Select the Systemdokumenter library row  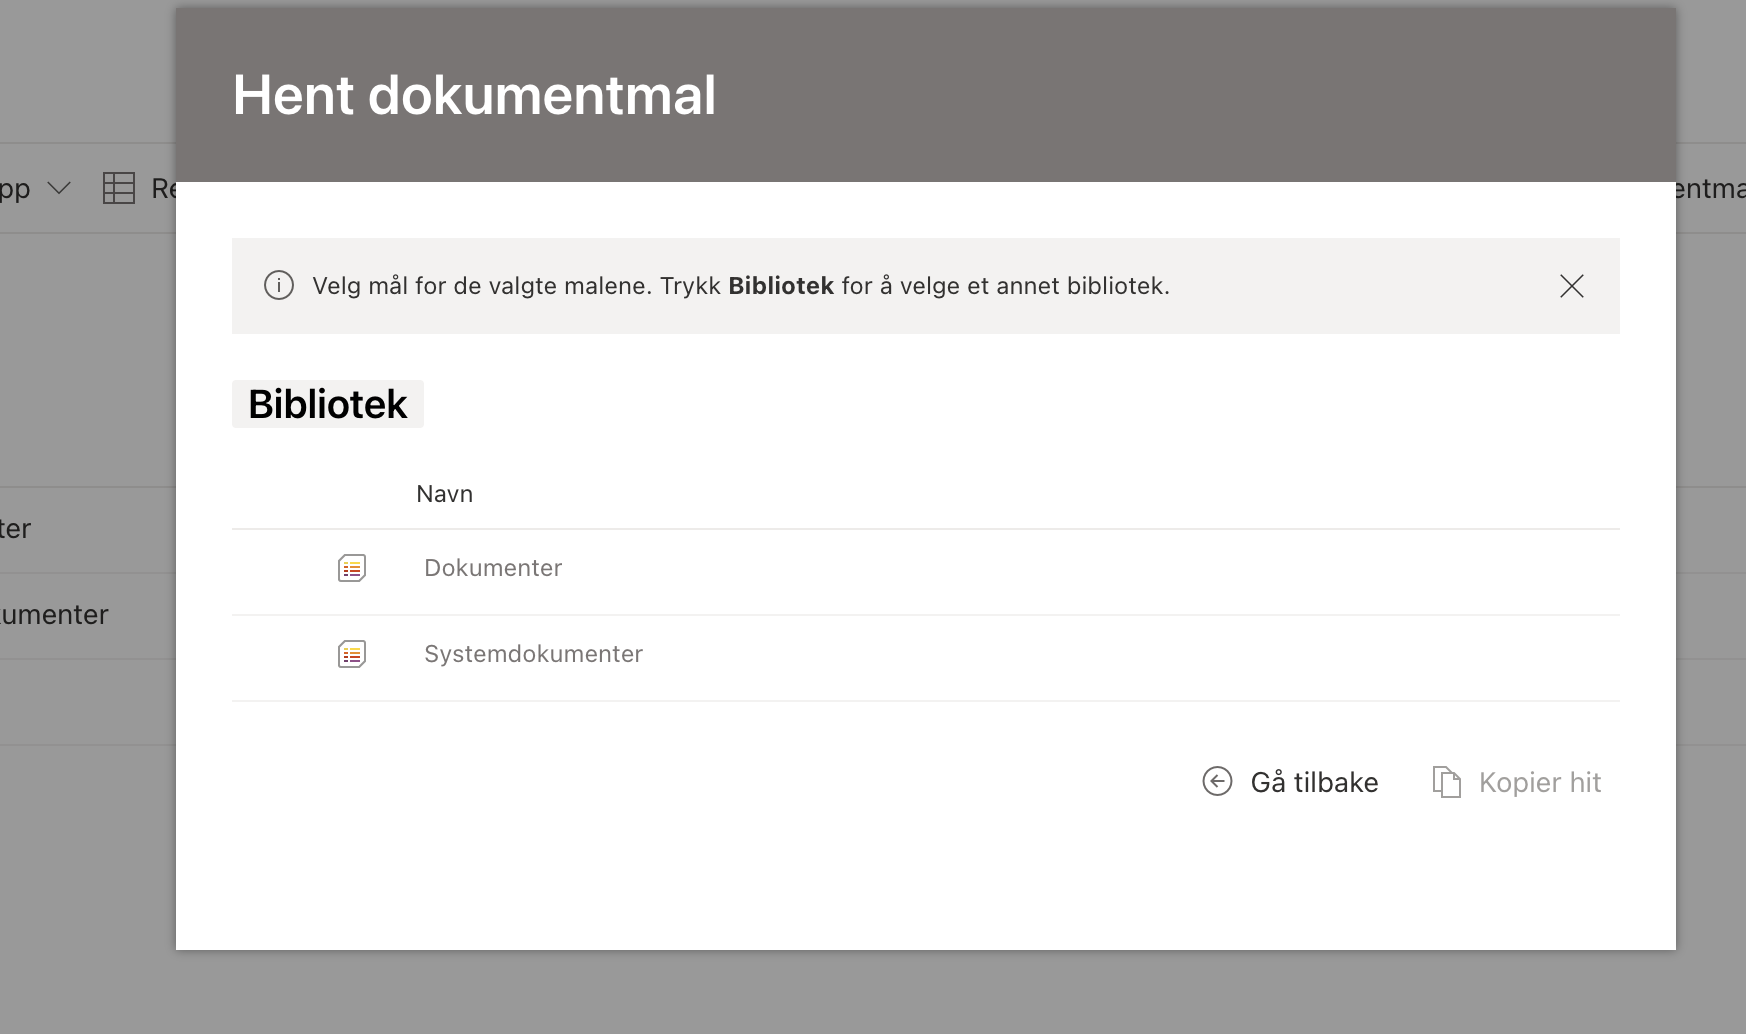point(926,658)
